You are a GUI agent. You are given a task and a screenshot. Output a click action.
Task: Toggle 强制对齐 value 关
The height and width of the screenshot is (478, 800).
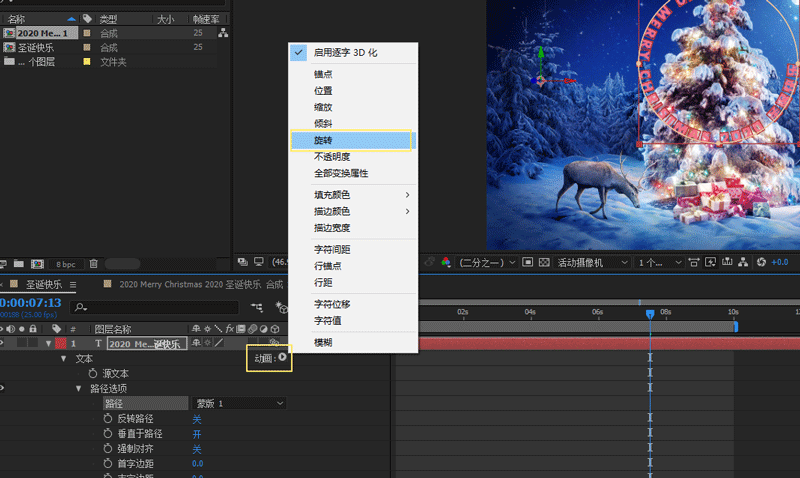coord(196,449)
